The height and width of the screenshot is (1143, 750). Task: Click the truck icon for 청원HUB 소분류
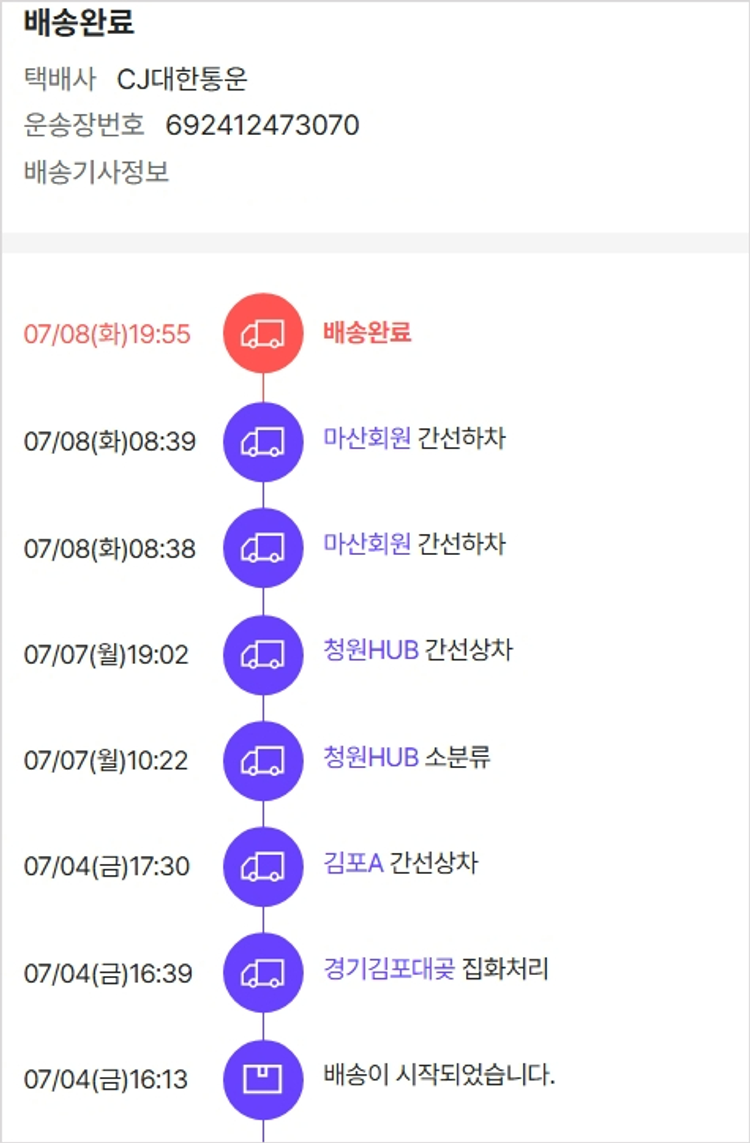(263, 760)
